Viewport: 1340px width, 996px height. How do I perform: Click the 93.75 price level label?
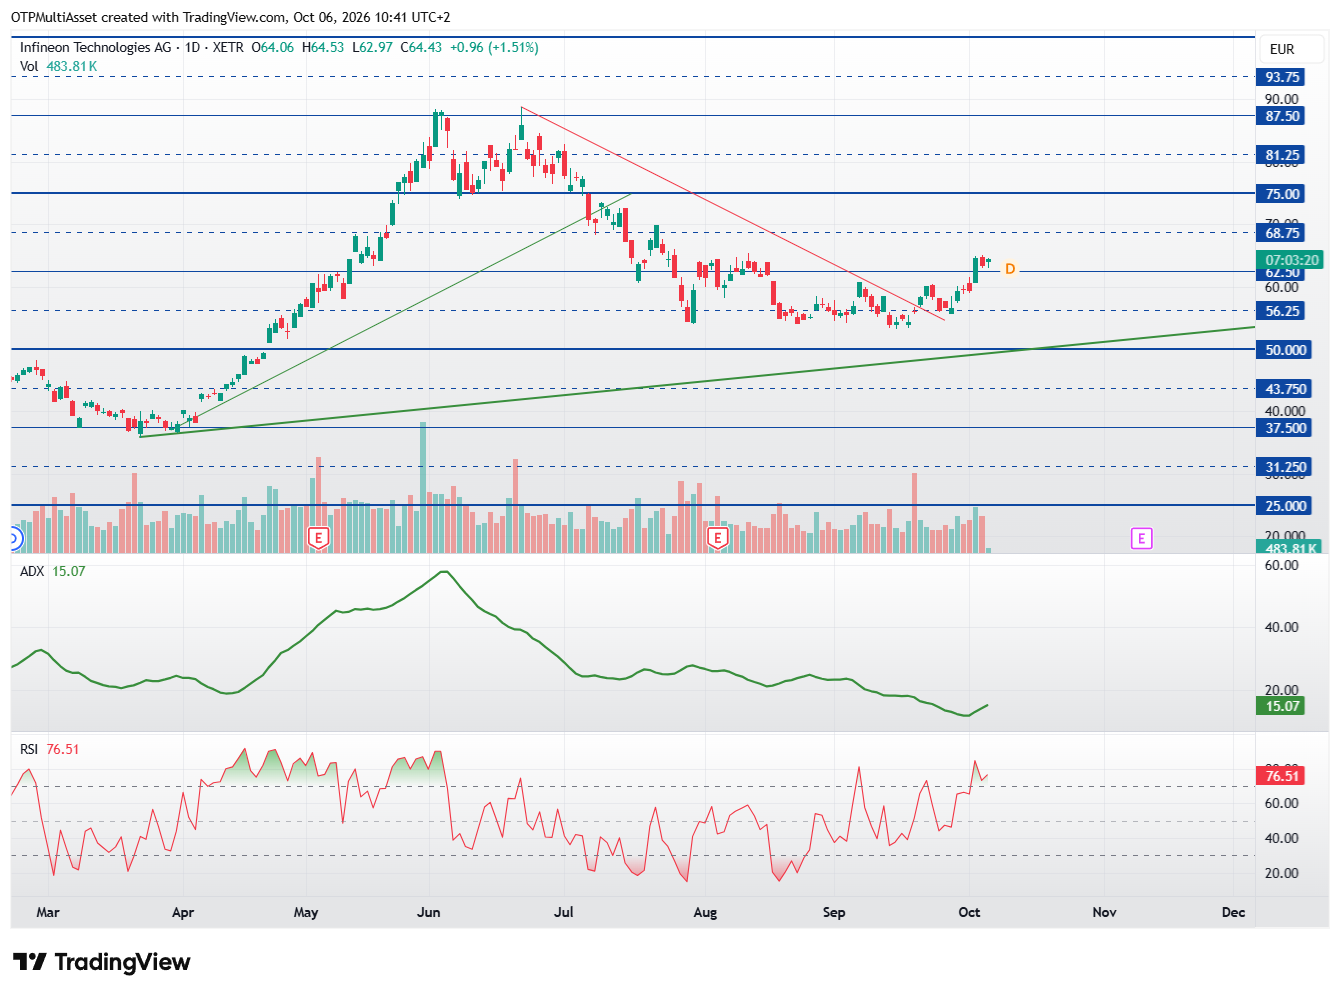(1282, 77)
